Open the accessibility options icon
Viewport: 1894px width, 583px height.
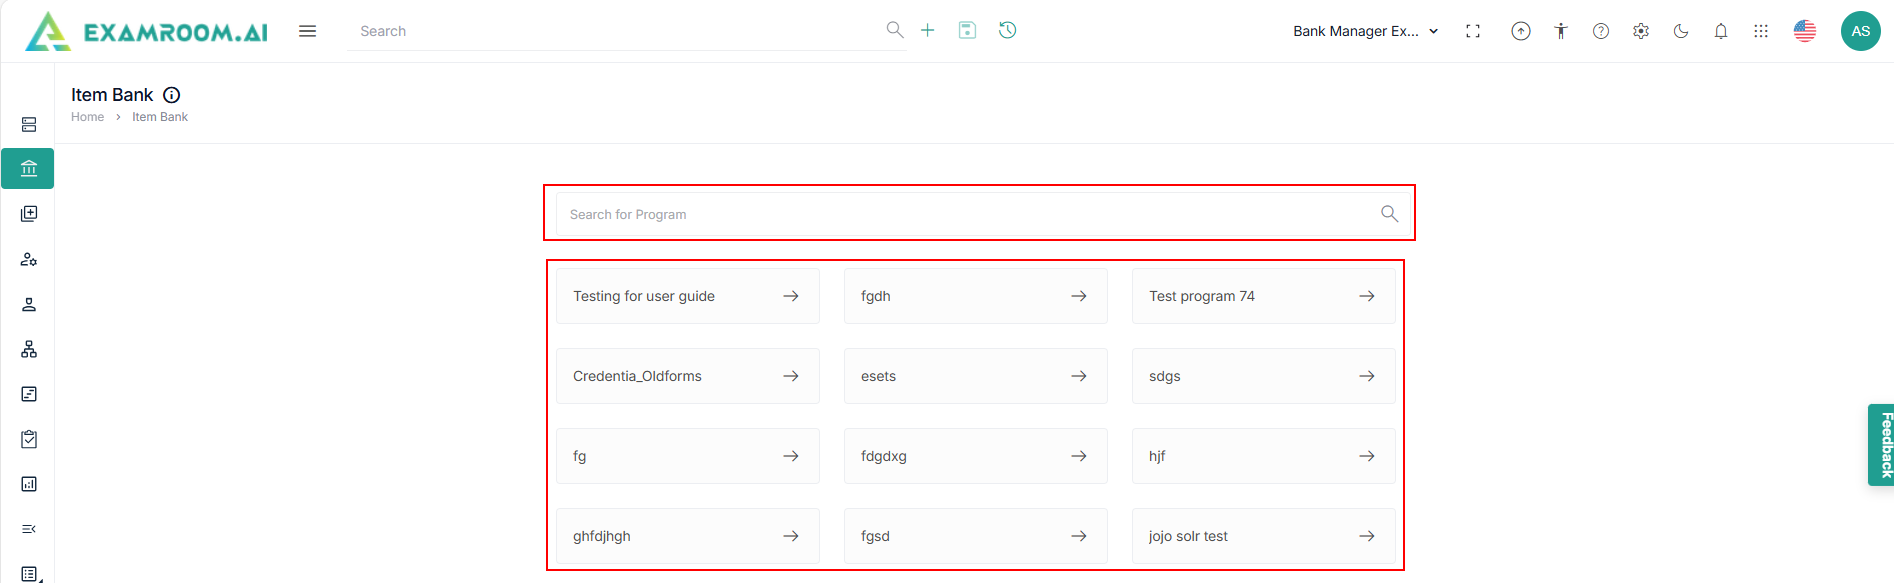coord(1560,31)
